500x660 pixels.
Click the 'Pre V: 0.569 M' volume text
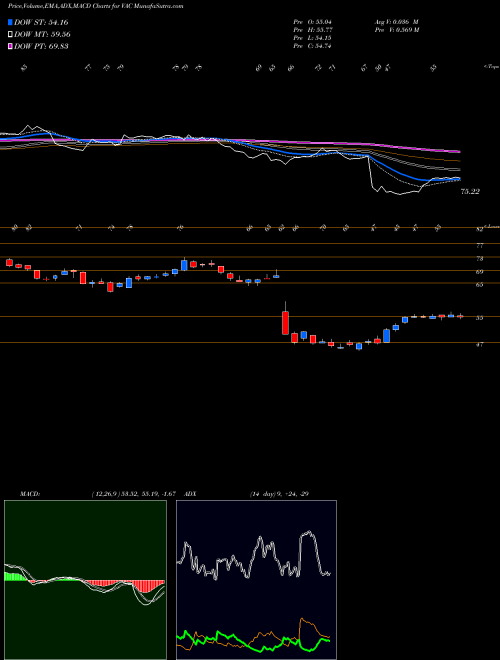pyautogui.click(x=396, y=30)
